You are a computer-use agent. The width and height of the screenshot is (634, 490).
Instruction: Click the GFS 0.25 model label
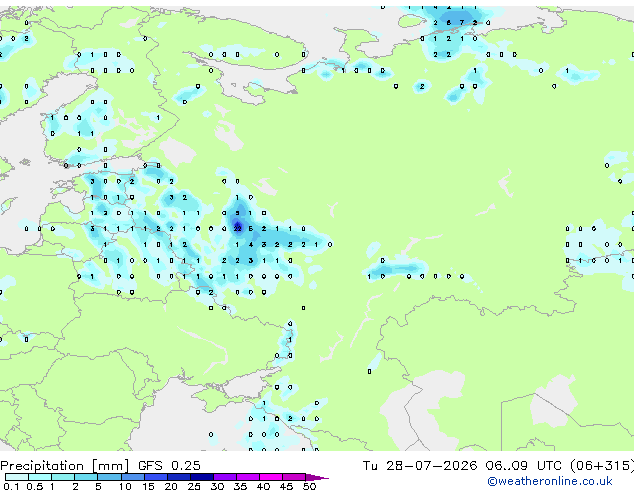point(169,466)
